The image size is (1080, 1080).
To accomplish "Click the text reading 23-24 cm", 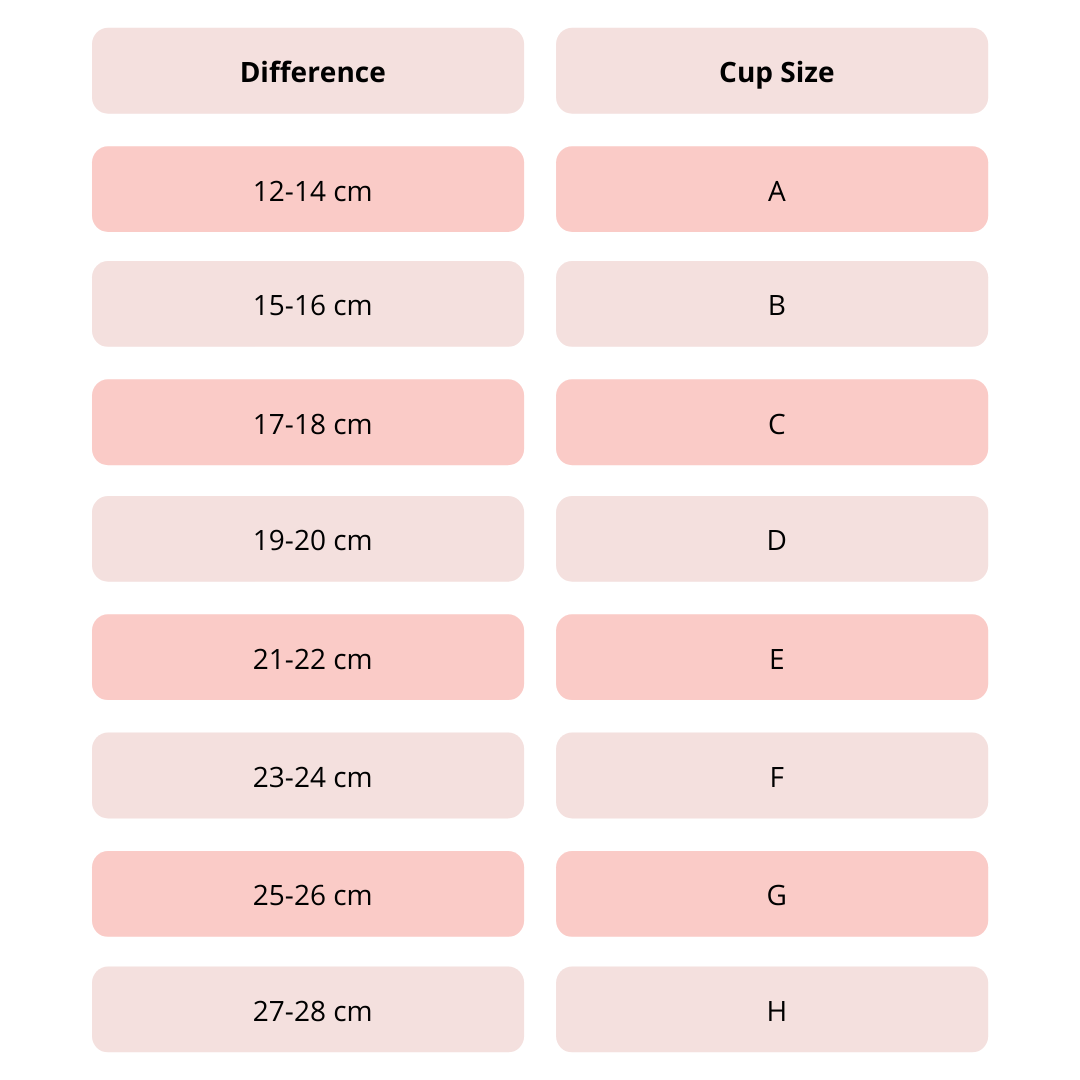I will pyautogui.click(x=312, y=777).
